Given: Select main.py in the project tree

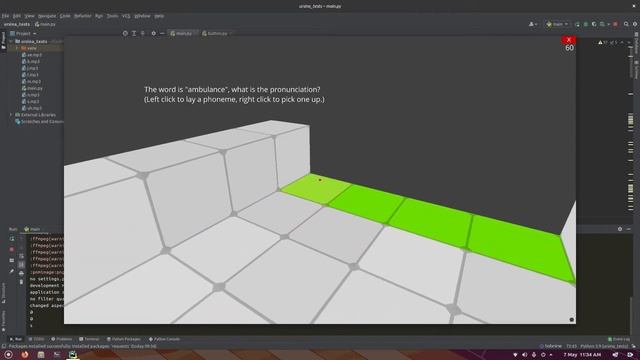Looking at the screenshot, I should pos(32,88).
